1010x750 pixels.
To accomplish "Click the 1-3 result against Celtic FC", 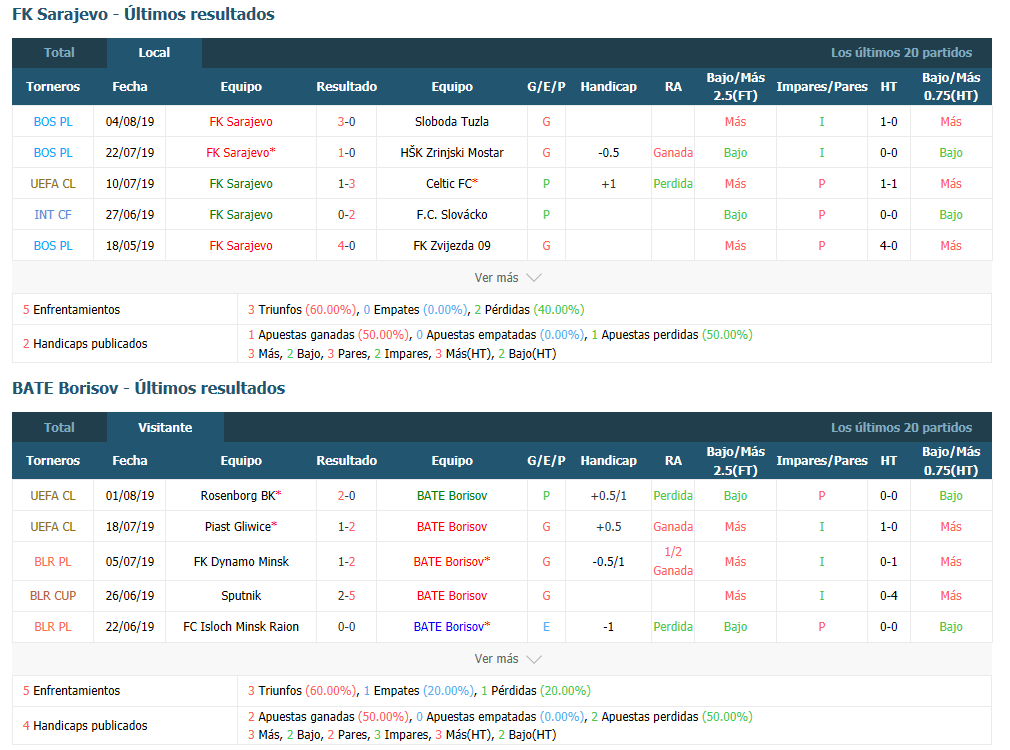I will [347, 184].
